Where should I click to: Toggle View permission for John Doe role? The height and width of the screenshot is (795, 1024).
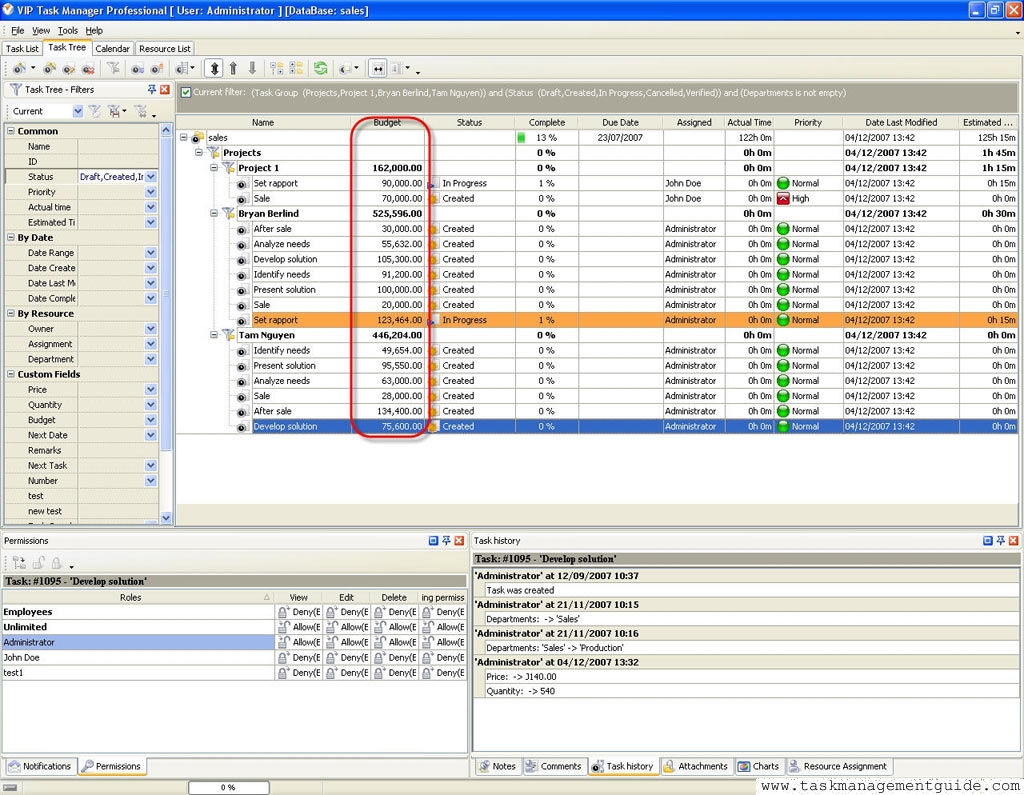[298, 658]
